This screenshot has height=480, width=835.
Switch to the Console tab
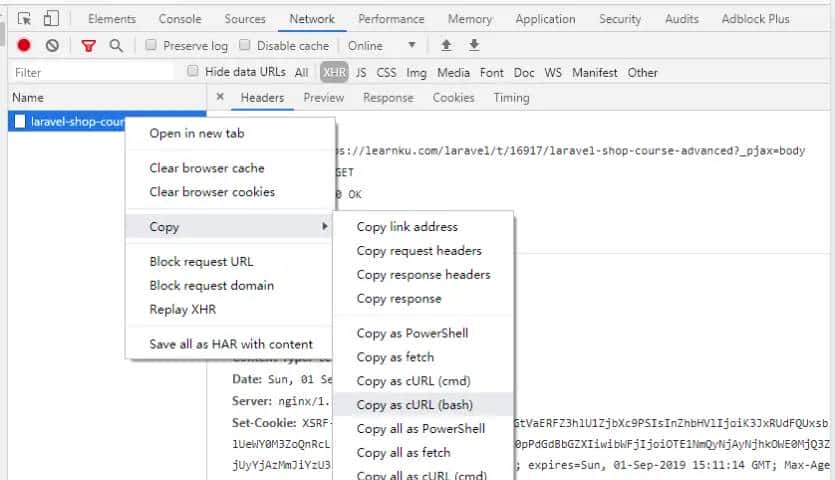(x=180, y=19)
